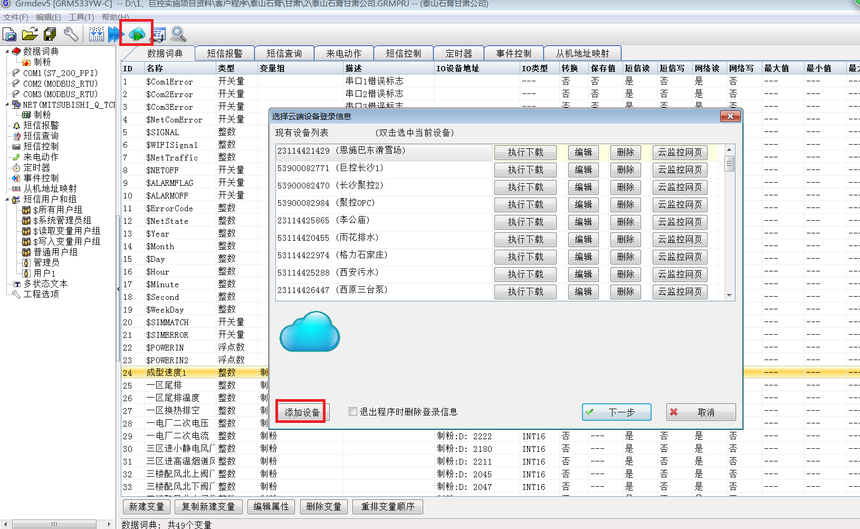Open the 编辑(E) menu
The image size is (860, 529).
[48, 17]
